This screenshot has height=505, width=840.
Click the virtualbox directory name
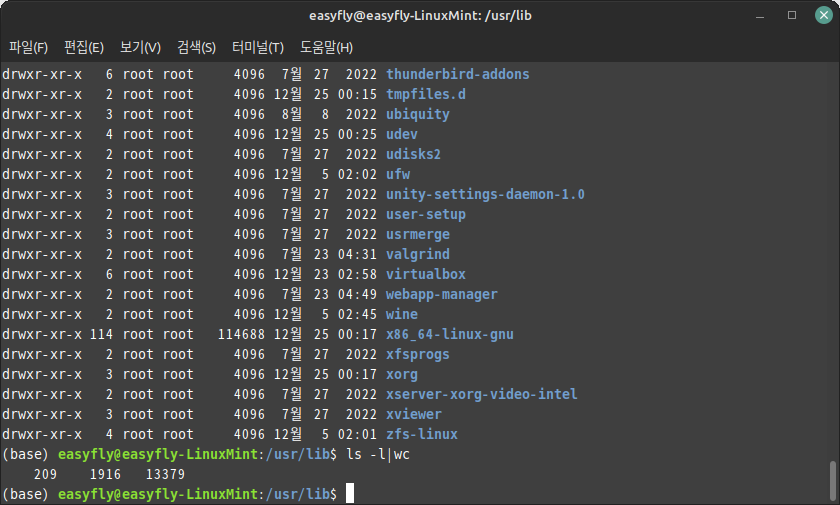click(426, 274)
